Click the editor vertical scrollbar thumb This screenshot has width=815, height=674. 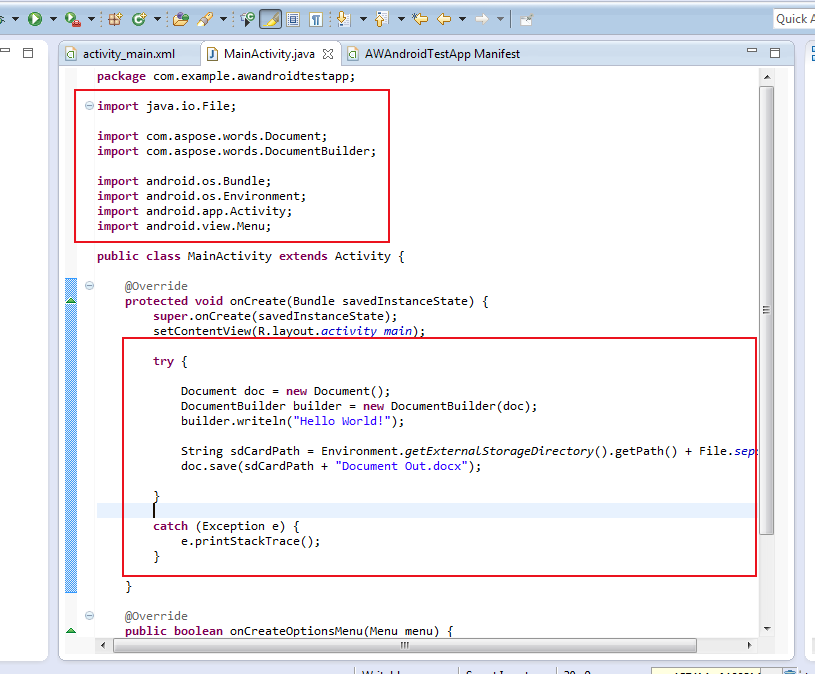coord(767,310)
